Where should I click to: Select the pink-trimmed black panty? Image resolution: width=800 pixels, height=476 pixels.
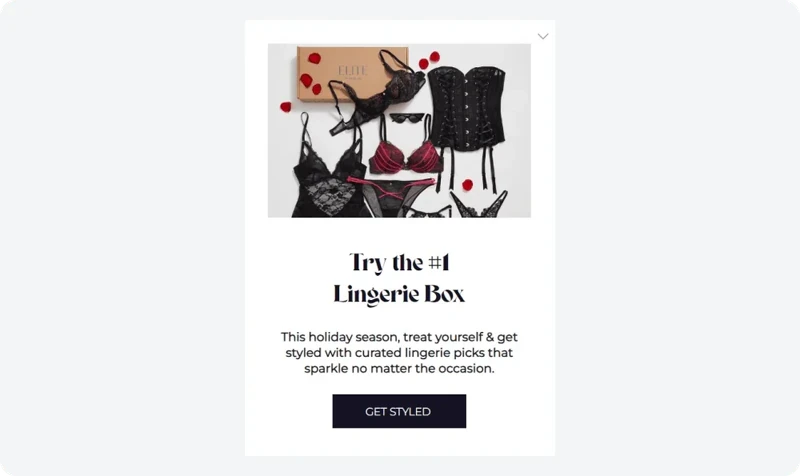pos(392,196)
